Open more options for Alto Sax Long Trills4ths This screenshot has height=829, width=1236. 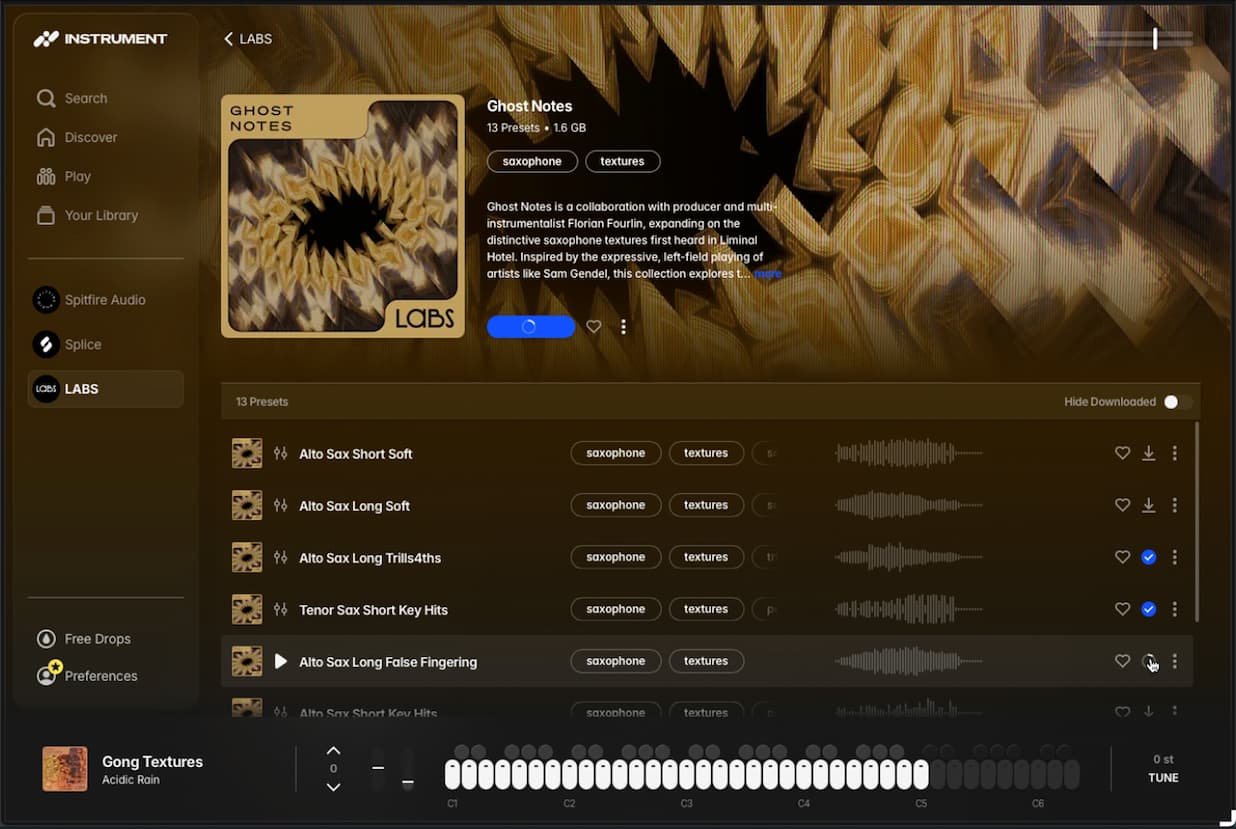[x=1175, y=557]
